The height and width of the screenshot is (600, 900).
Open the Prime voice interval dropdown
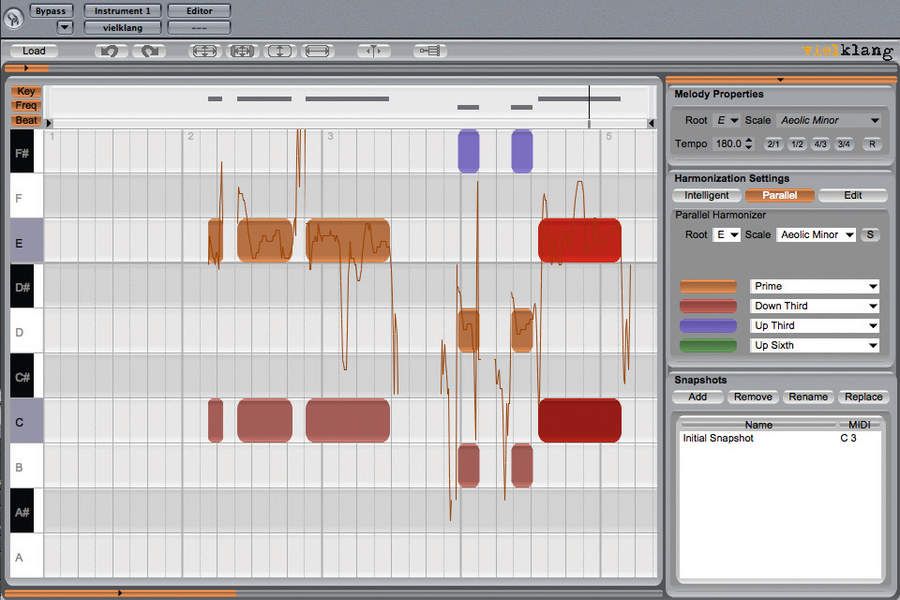(x=814, y=286)
